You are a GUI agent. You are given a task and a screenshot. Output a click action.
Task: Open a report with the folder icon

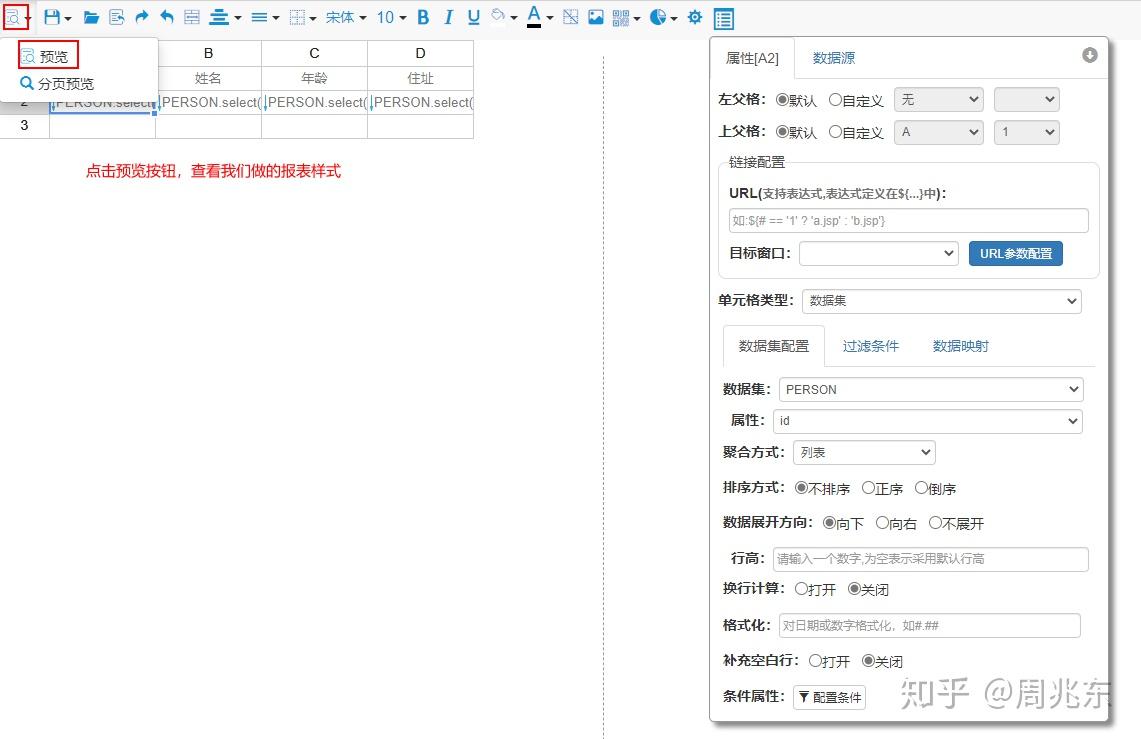91,17
